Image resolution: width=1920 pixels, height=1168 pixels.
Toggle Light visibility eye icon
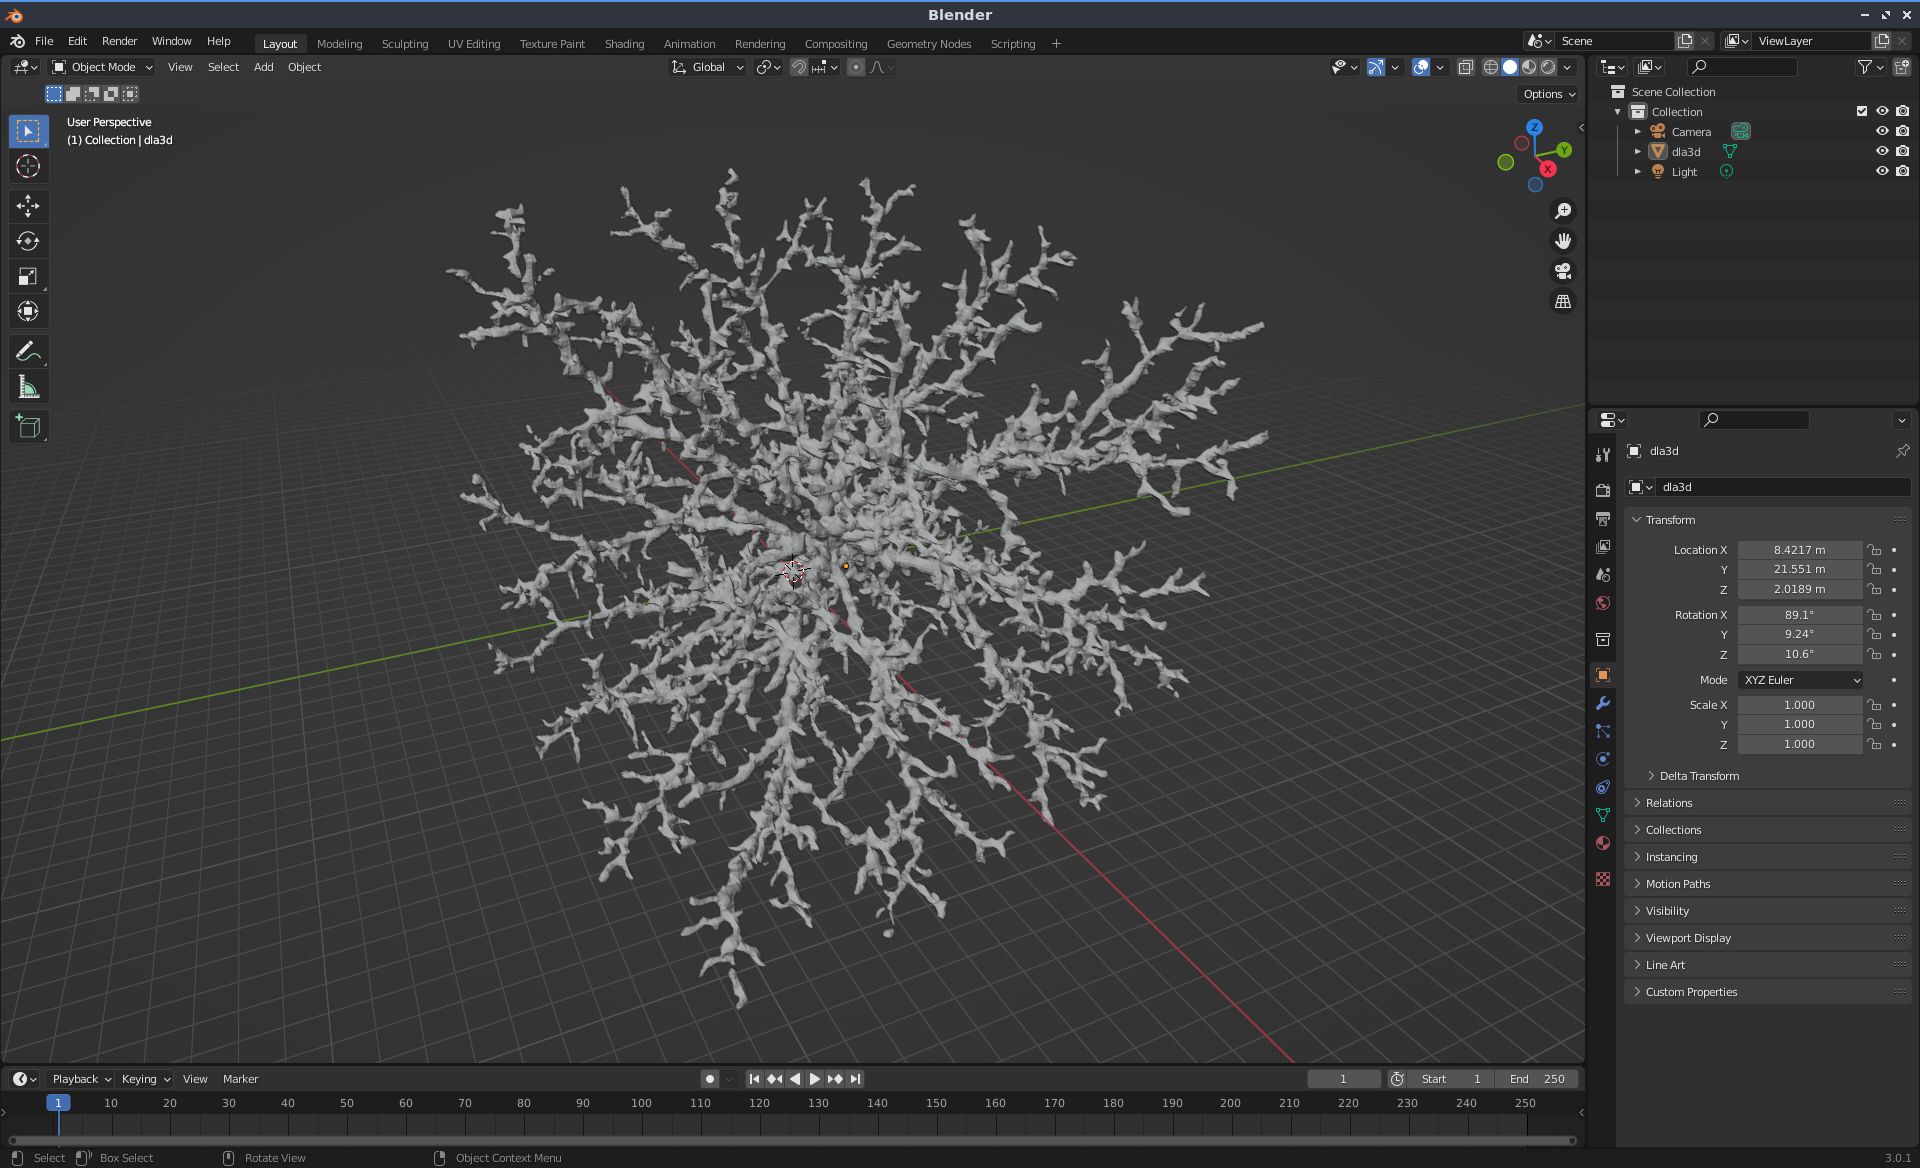tap(1881, 172)
